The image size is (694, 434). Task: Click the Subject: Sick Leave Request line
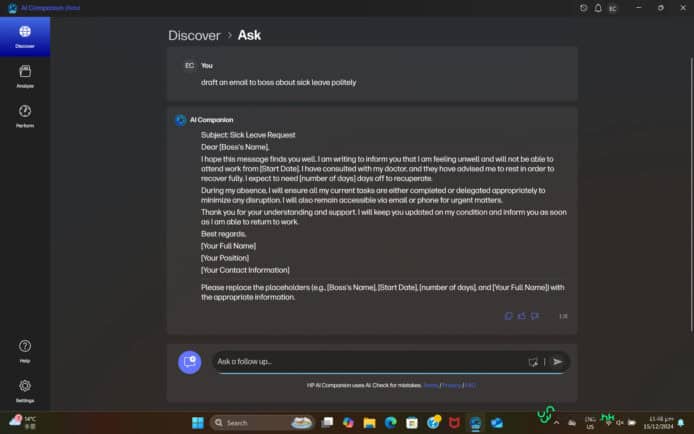248,135
